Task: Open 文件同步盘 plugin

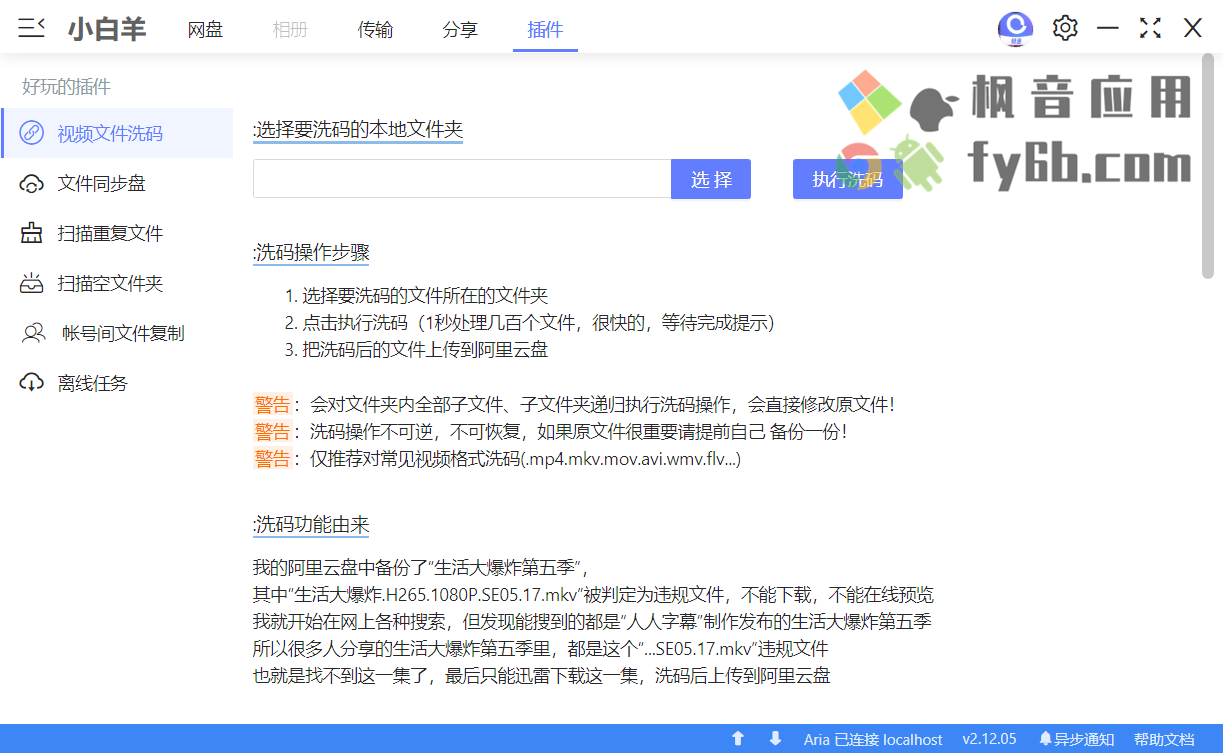Action: coord(117,183)
